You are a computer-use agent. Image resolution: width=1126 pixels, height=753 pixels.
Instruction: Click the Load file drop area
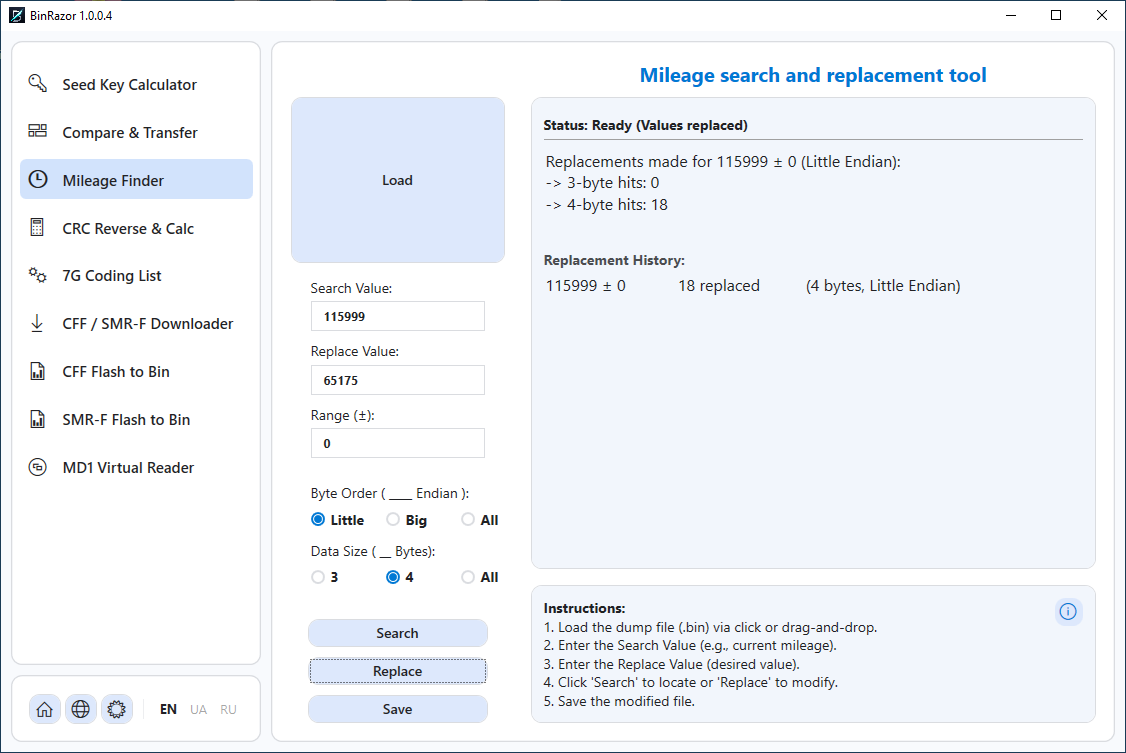tap(398, 180)
